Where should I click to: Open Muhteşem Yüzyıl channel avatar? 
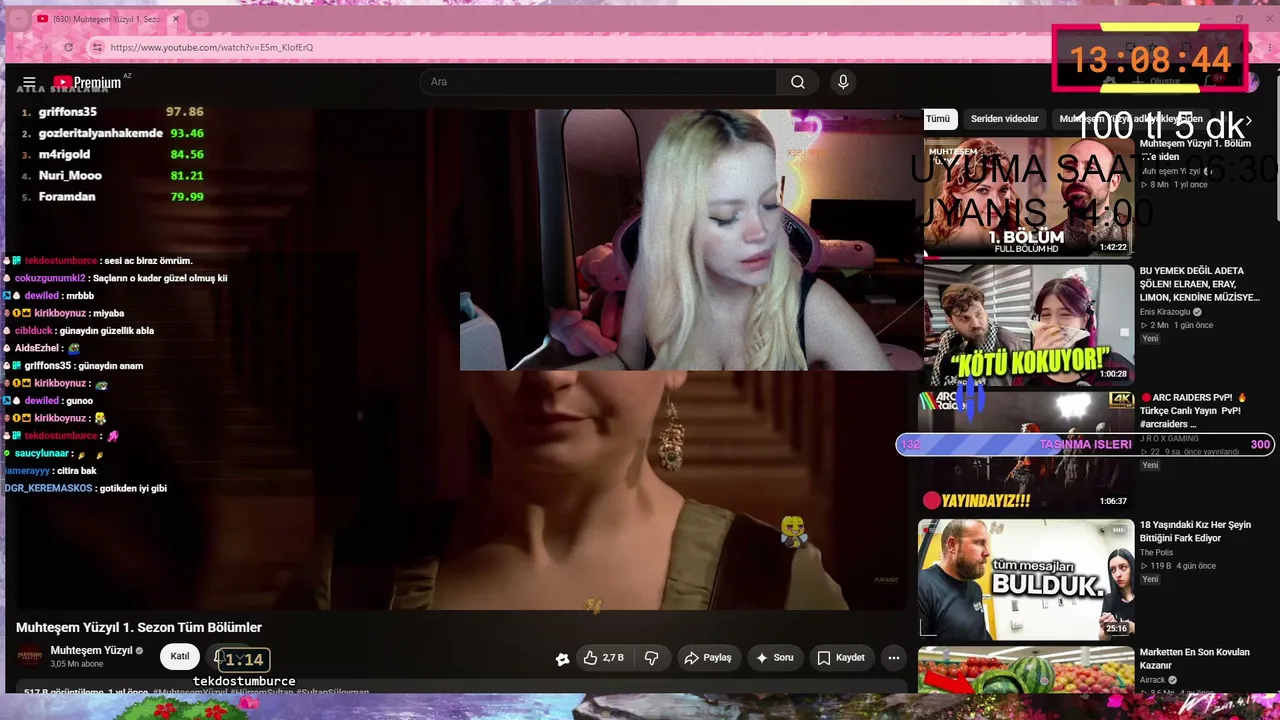[x=30, y=657]
